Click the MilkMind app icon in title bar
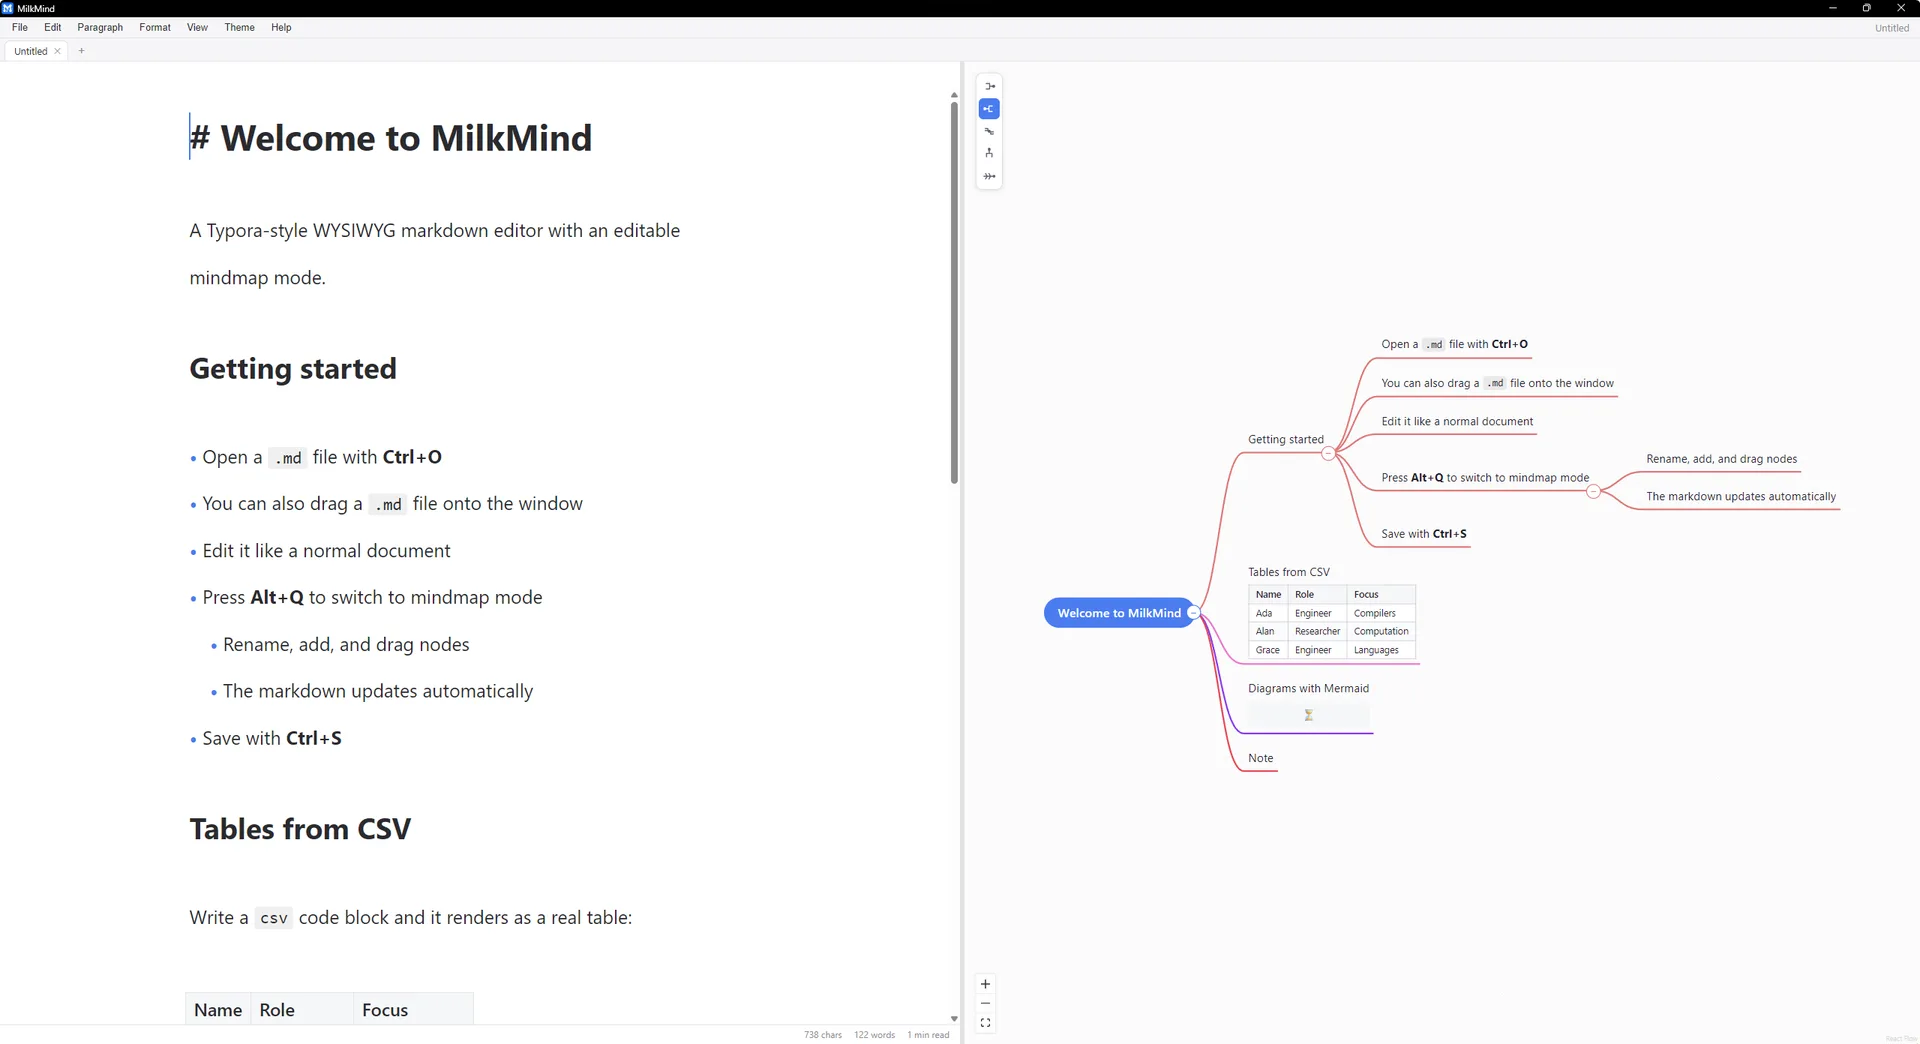The image size is (1920, 1044). [x=8, y=8]
